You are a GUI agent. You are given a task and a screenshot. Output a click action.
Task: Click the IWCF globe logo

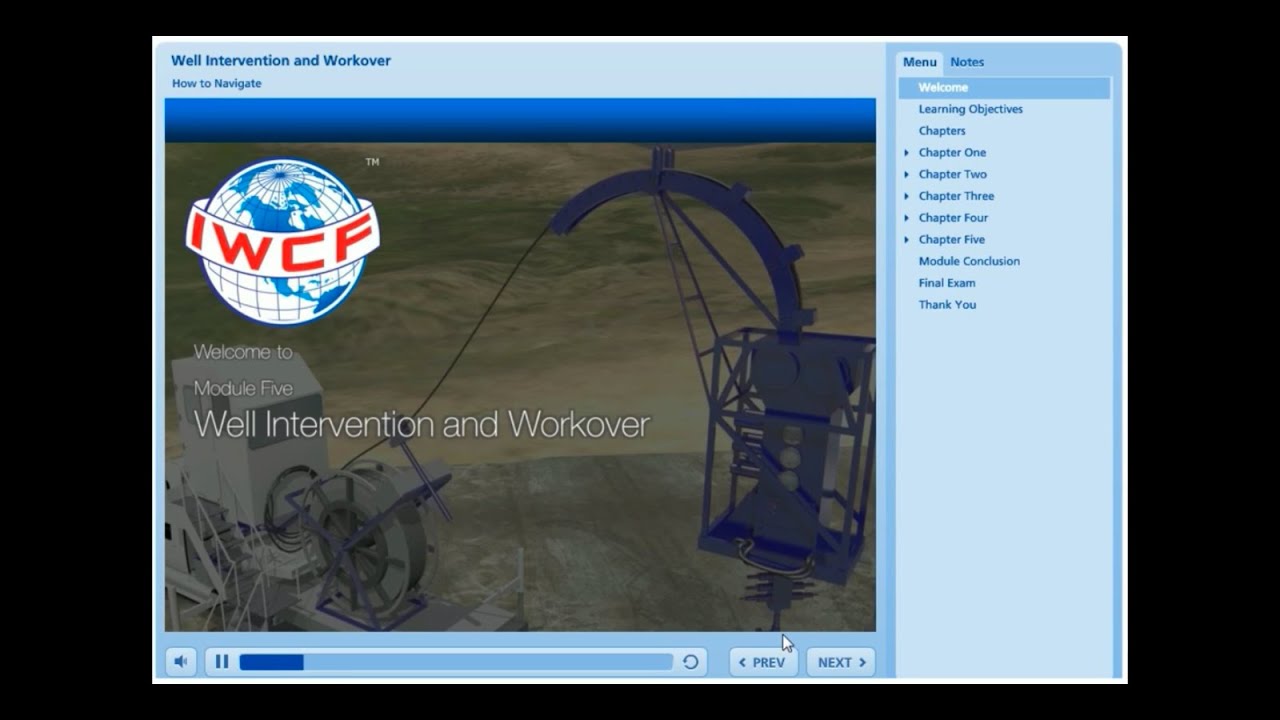282,240
